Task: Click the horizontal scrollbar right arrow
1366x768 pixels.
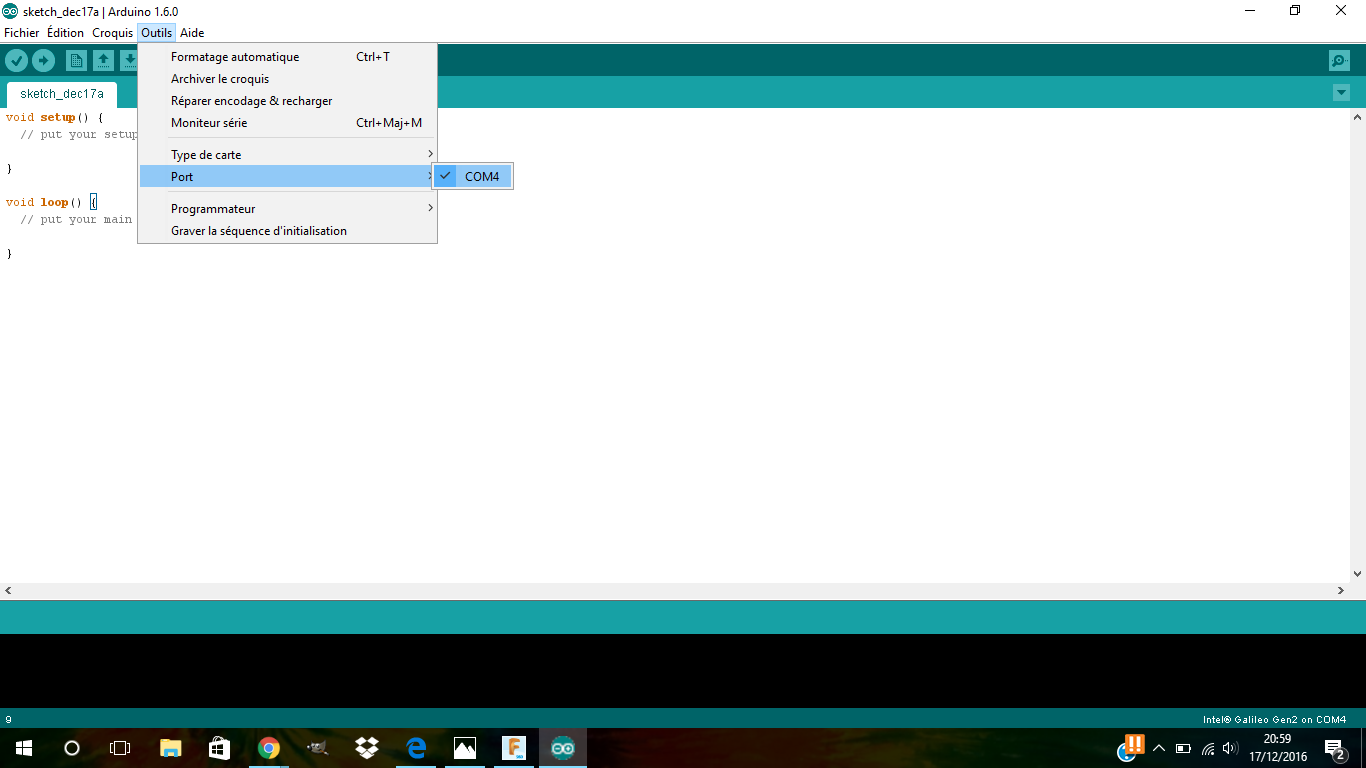Action: tap(1341, 591)
